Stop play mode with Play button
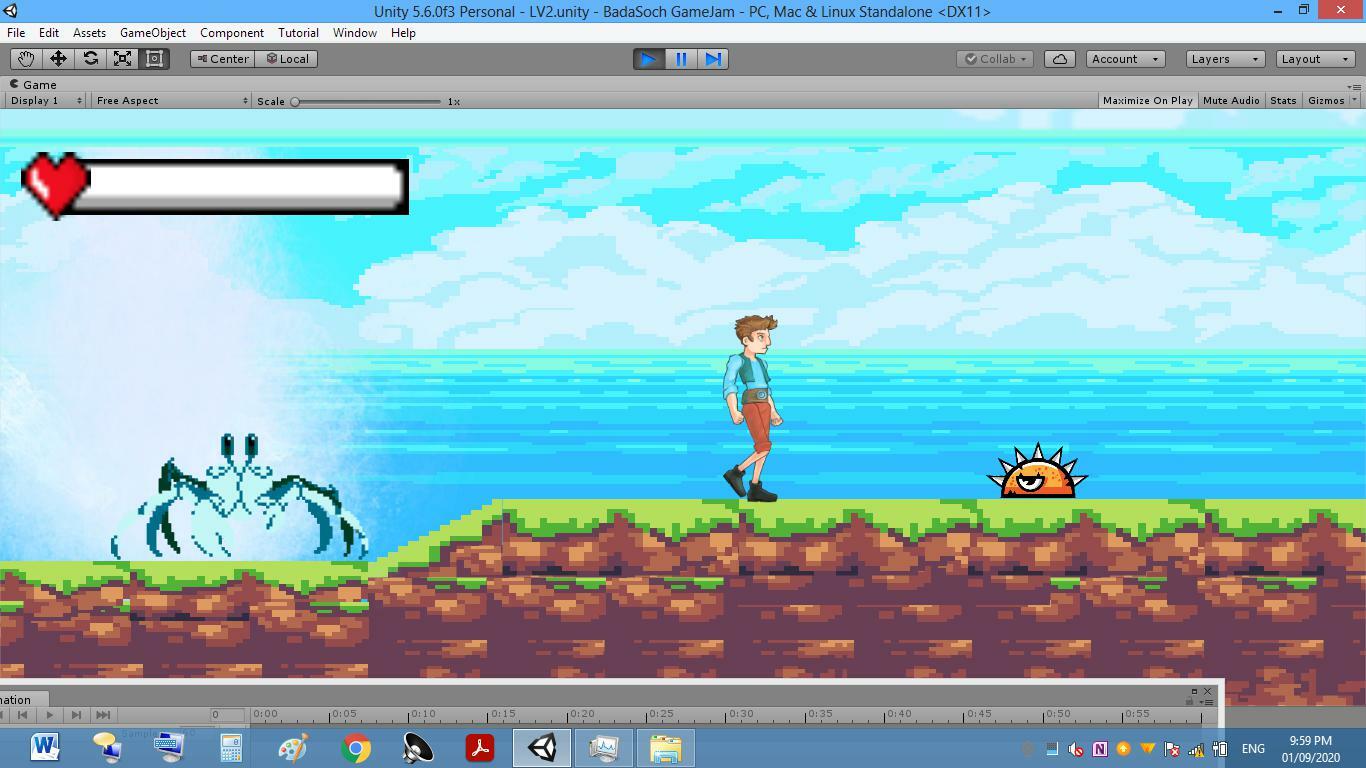 (x=648, y=59)
